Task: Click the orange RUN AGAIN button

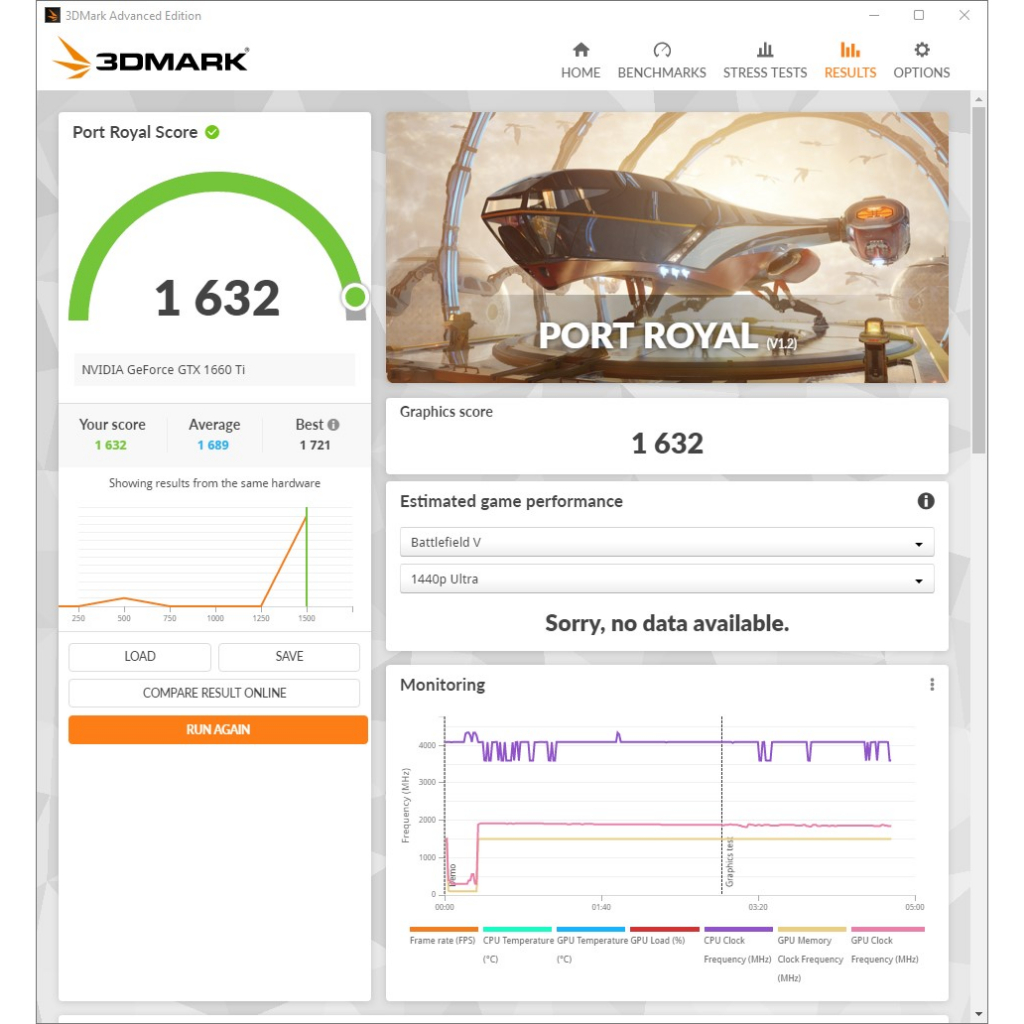Action: click(218, 729)
